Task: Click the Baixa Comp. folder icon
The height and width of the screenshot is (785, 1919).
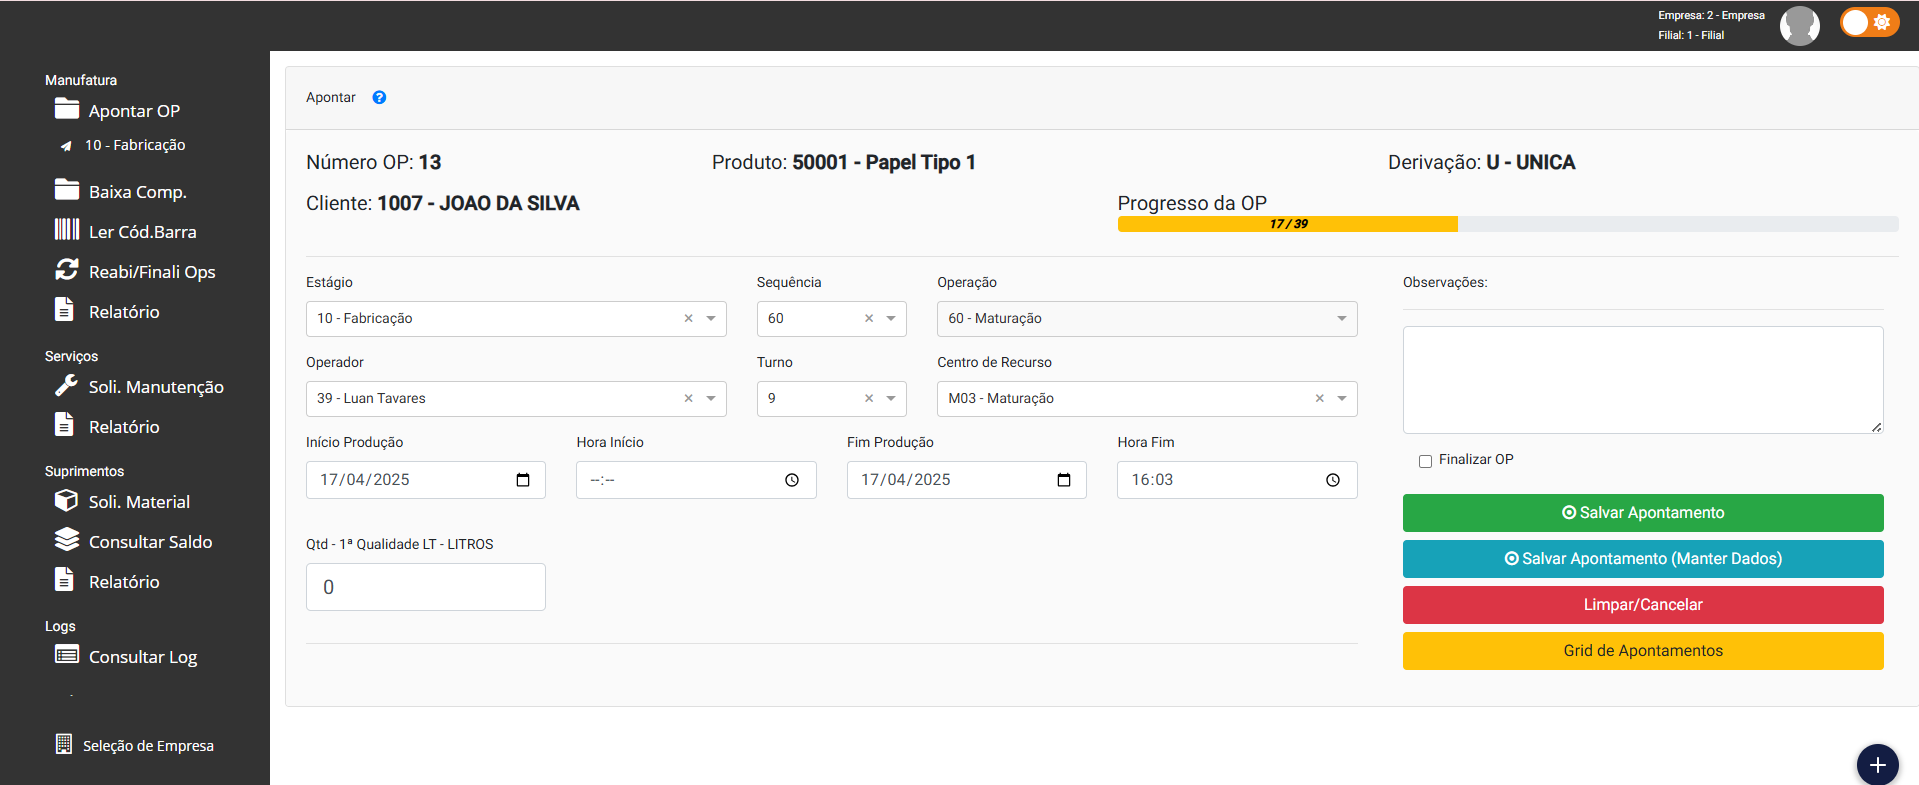Action: [67, 189]
